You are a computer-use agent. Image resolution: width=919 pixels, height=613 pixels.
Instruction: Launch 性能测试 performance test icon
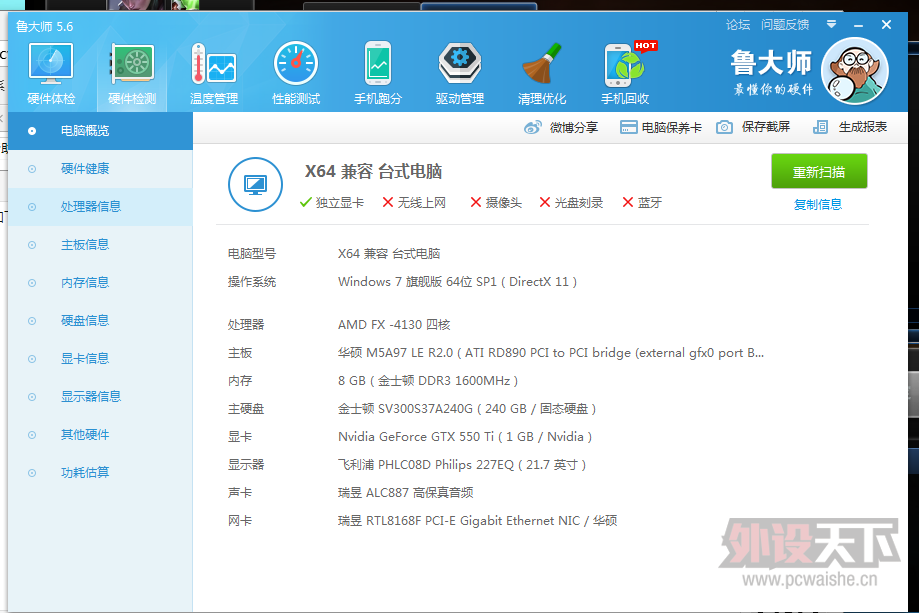click(296, 63)
